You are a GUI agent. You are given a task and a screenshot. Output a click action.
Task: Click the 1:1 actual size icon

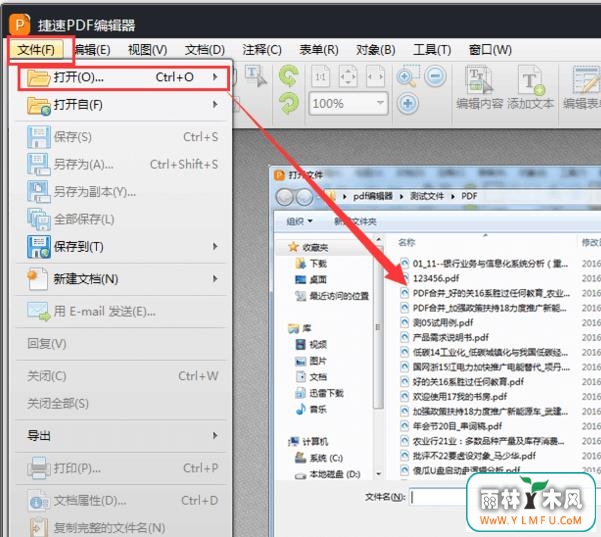[x=320, y=77]
